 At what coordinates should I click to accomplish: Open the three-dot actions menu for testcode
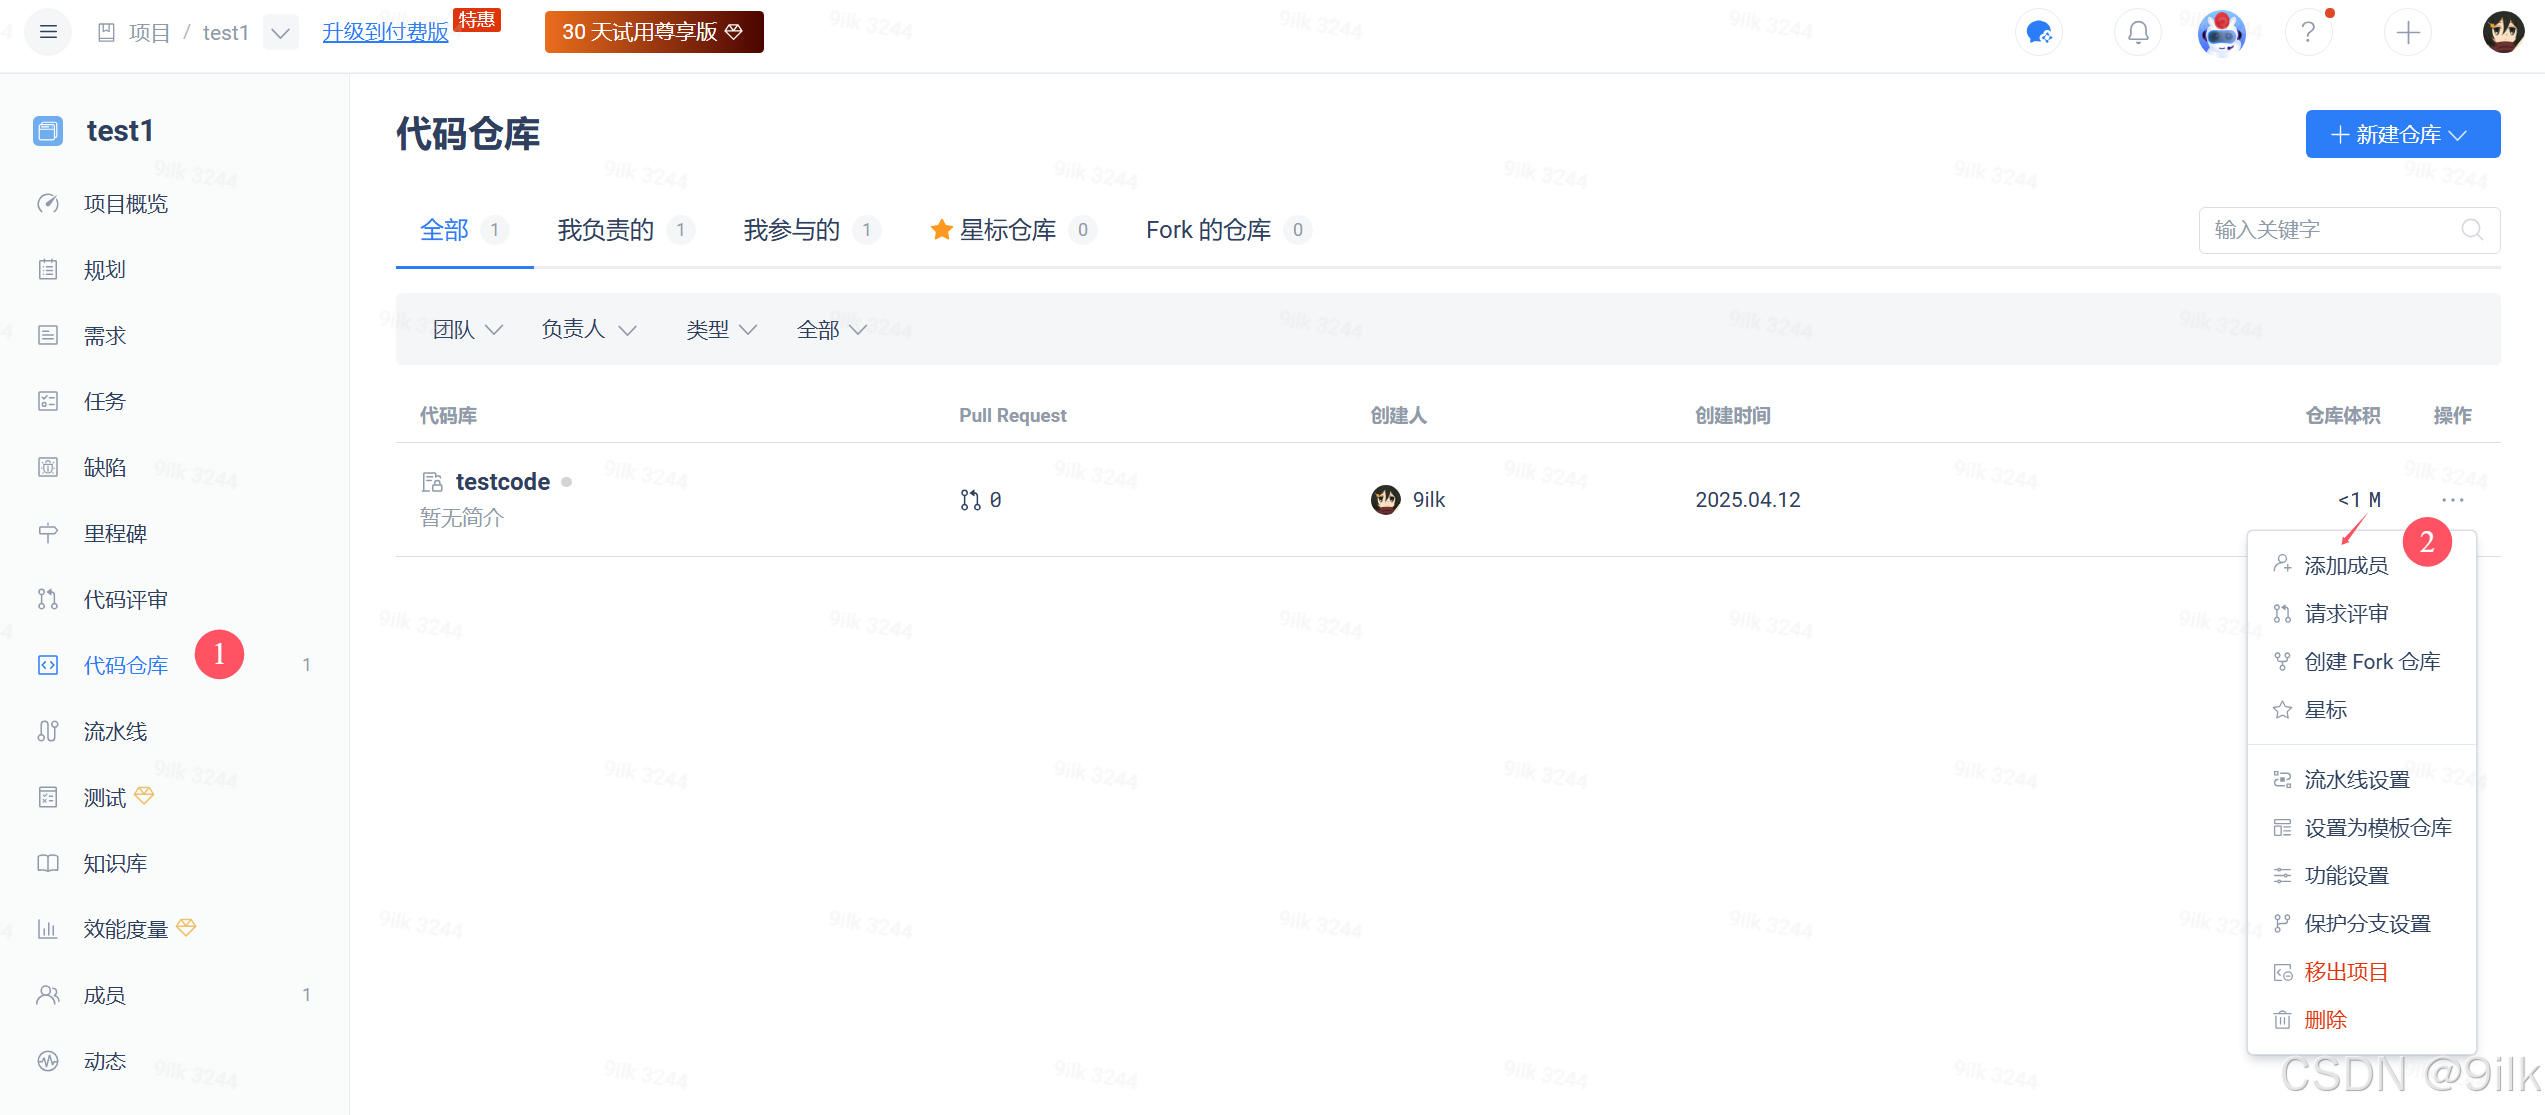click(x=2452, y=499)
